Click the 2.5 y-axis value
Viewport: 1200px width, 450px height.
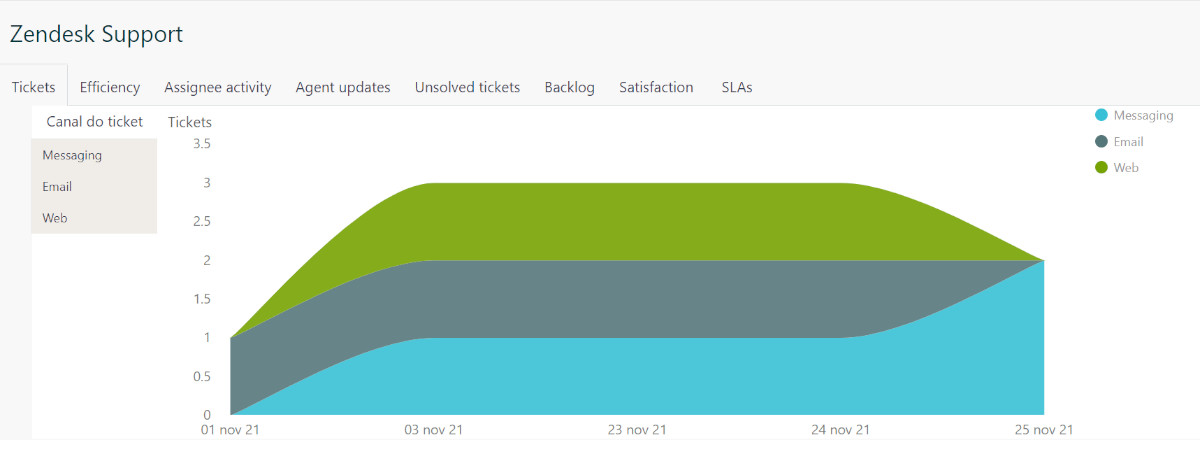point(201,221)
